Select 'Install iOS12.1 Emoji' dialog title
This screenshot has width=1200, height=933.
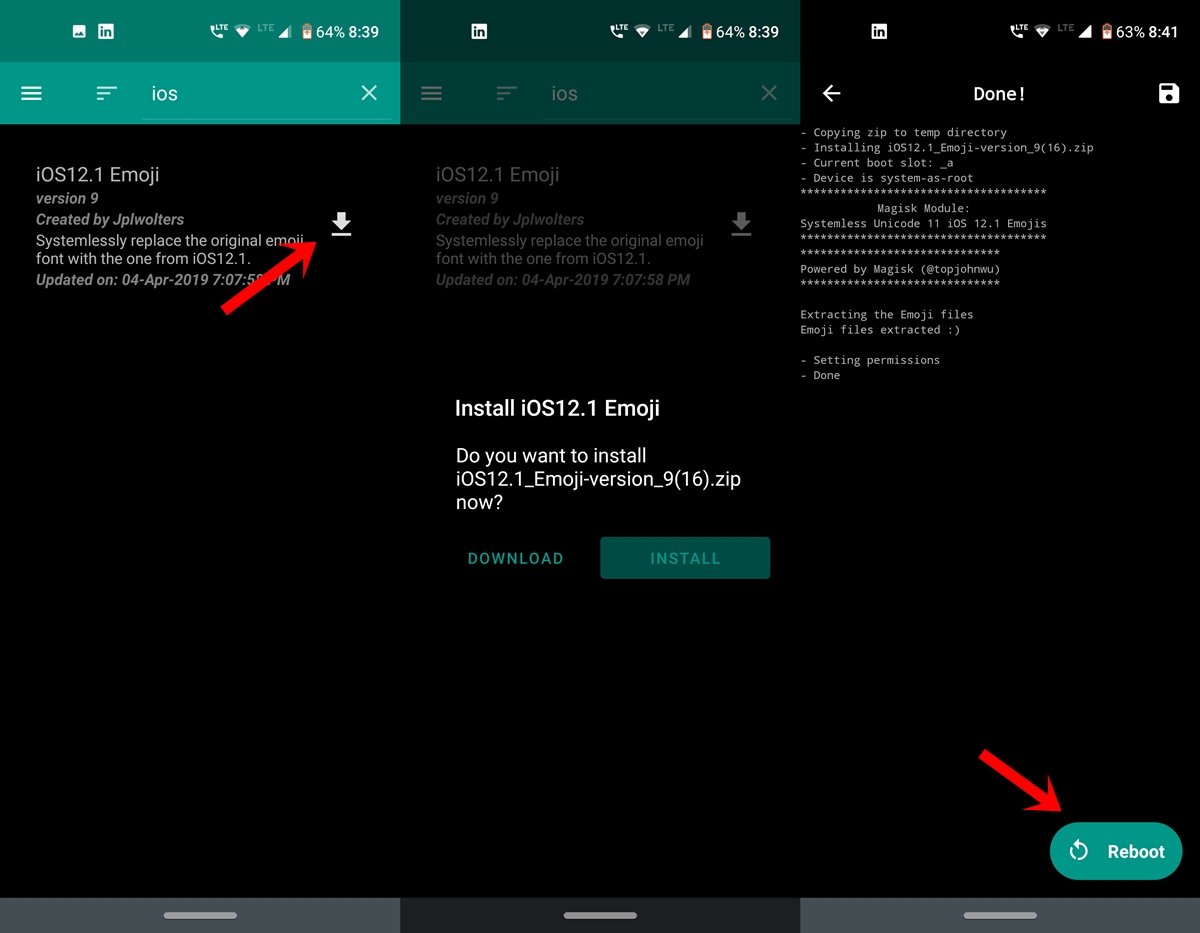(x=557, y=408)
